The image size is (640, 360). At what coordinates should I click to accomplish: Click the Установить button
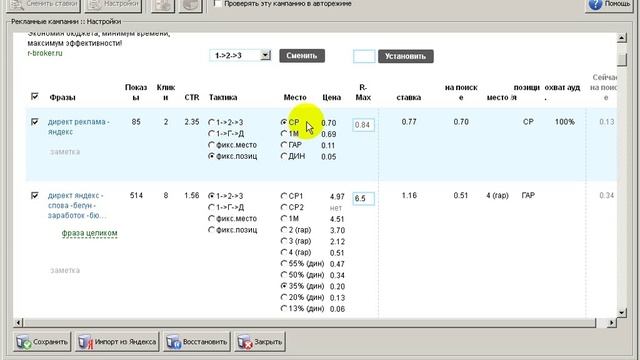(x=406, y=56)
